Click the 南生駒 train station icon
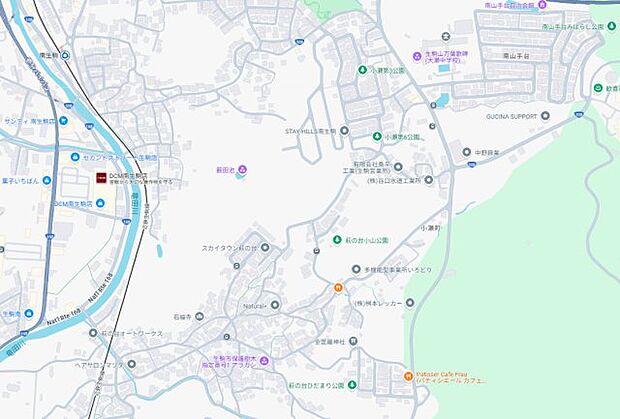 coord(65,56)
